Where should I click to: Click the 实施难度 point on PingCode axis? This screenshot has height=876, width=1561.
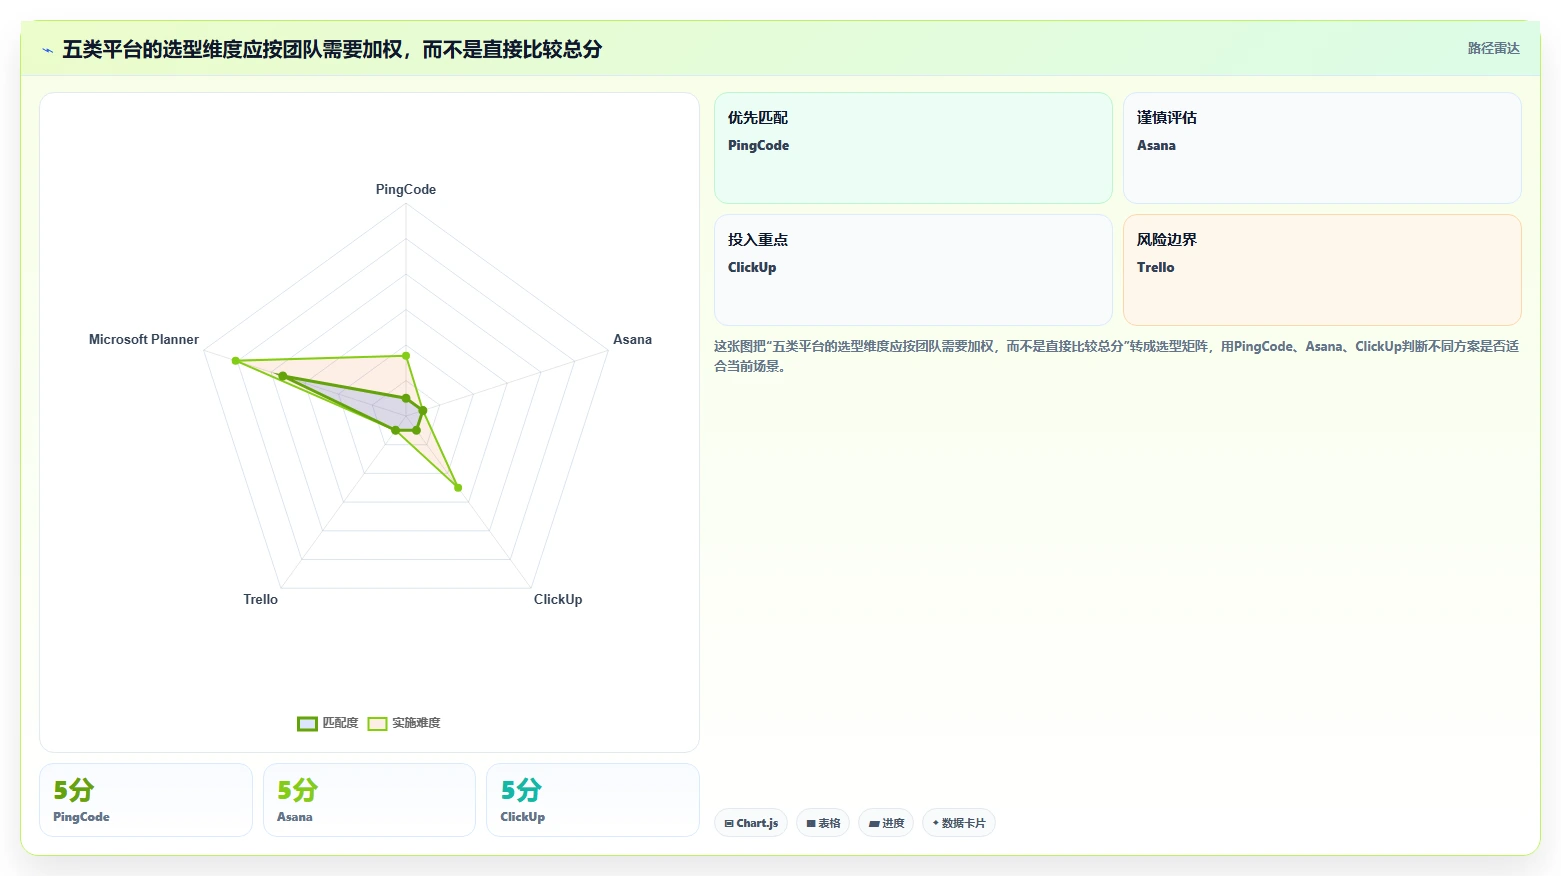pos(406,355)
